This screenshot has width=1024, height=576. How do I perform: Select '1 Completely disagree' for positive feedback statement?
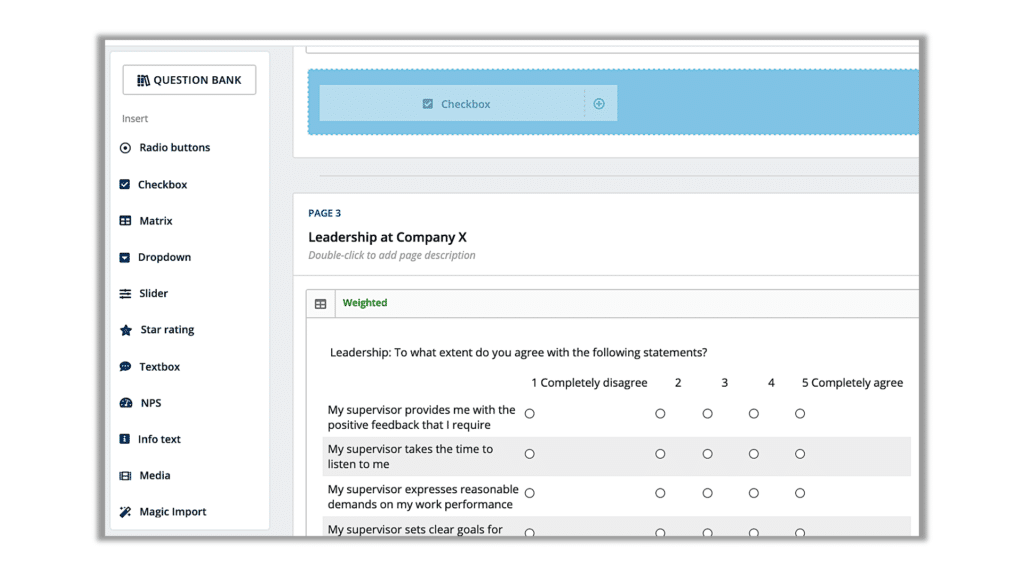[x=530, y=414]
